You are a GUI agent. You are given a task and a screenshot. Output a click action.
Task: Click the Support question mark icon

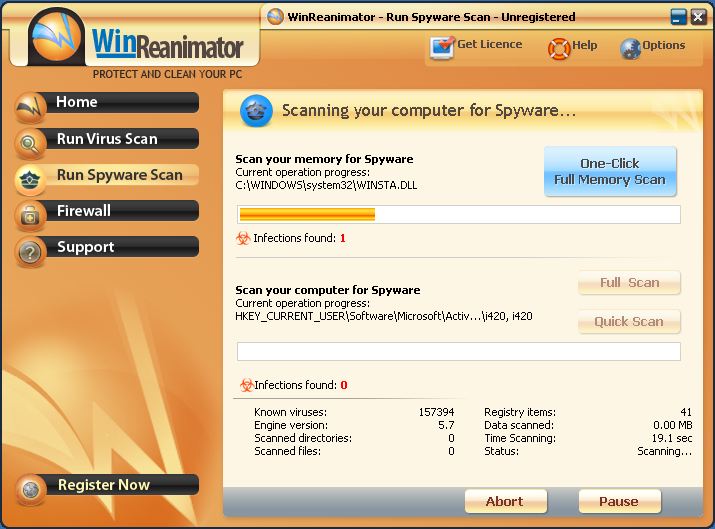31,251
